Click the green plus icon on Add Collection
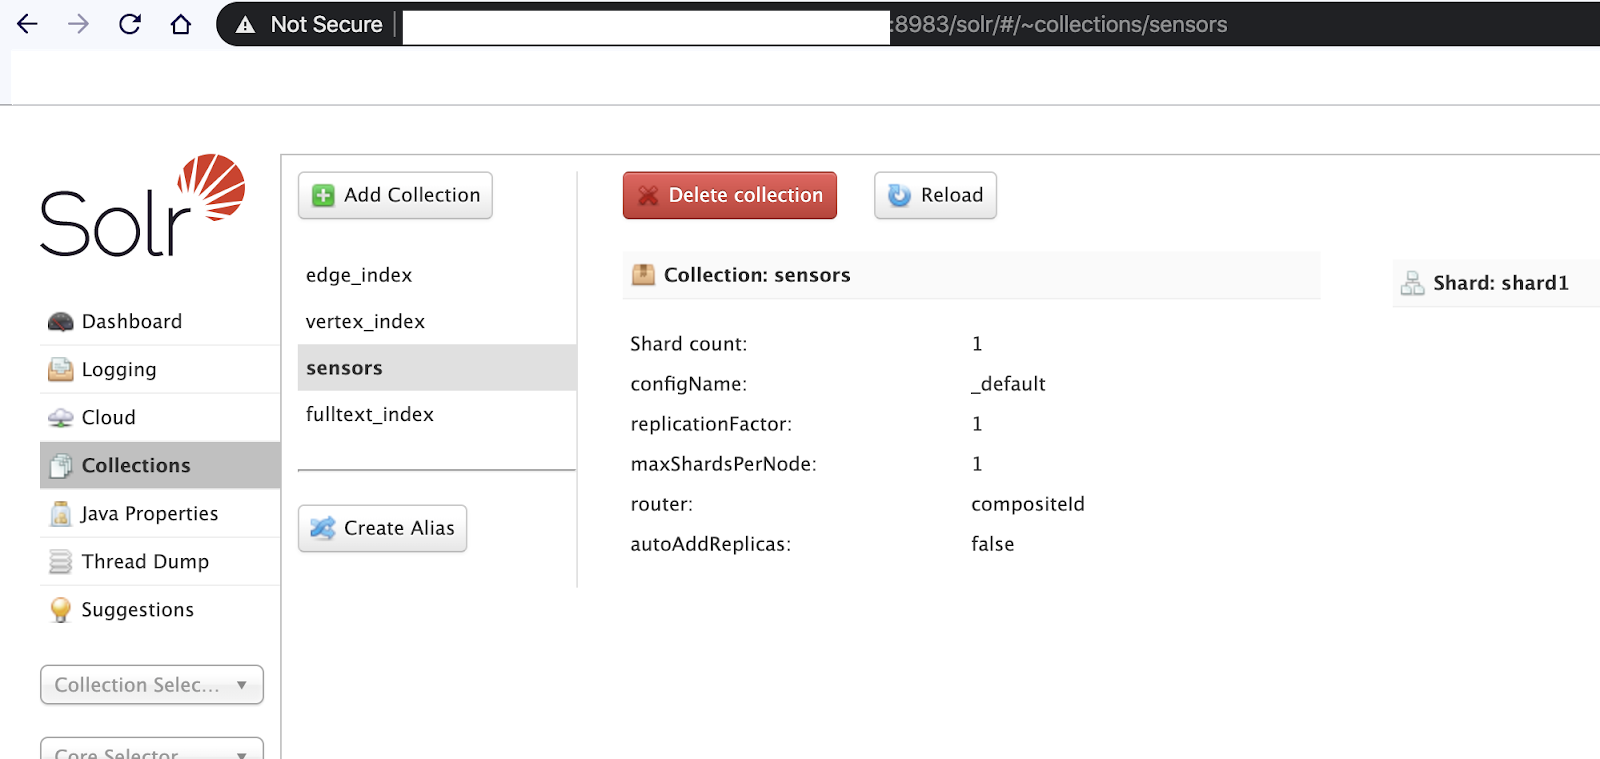Viewport: 1600px width, 759px height. coord(323,196)
